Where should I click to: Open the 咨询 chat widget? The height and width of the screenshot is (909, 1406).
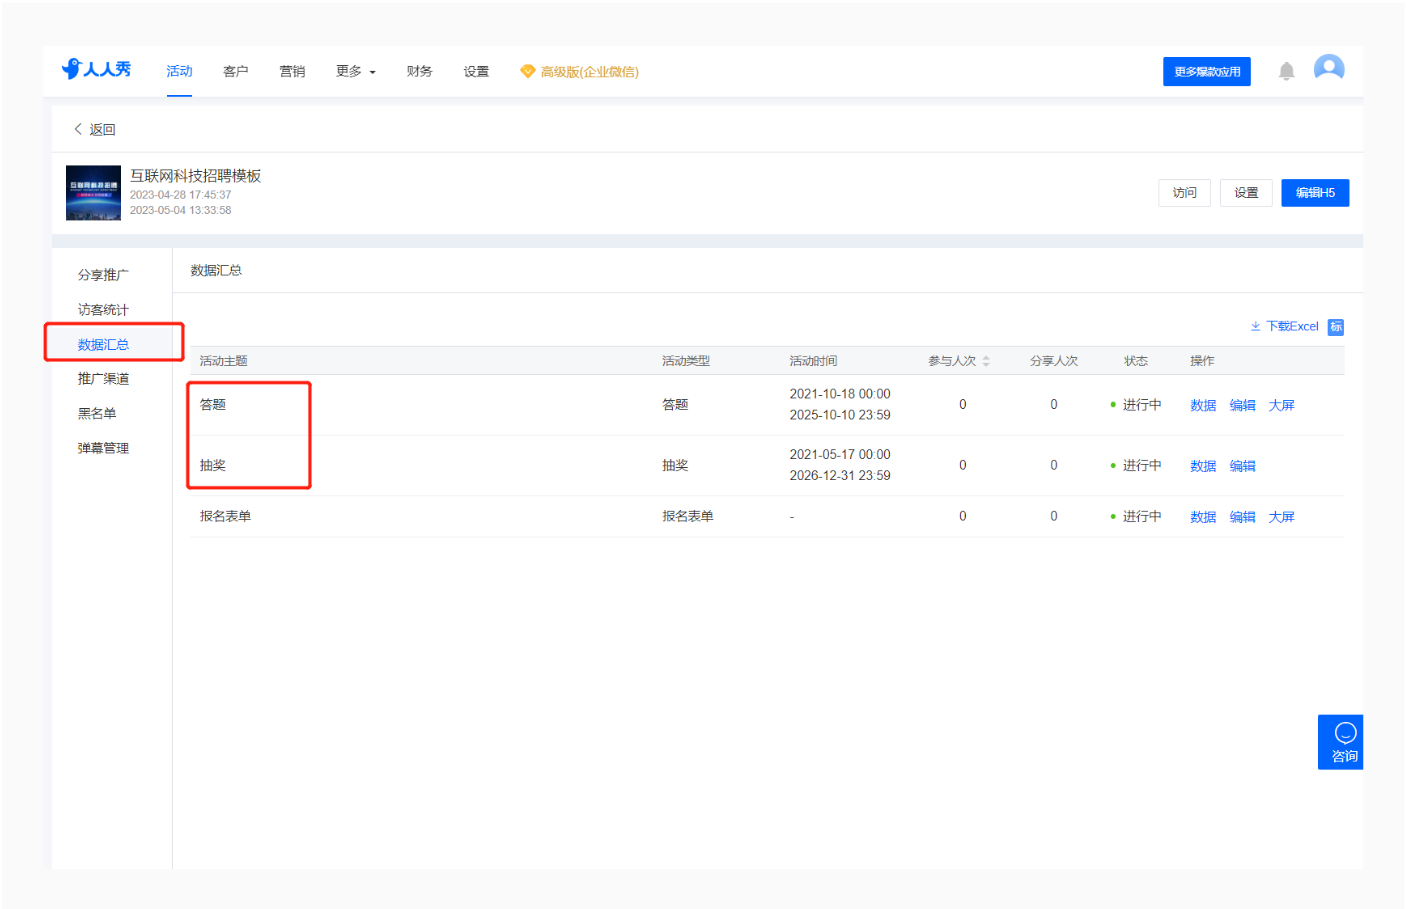[1340, 742]
